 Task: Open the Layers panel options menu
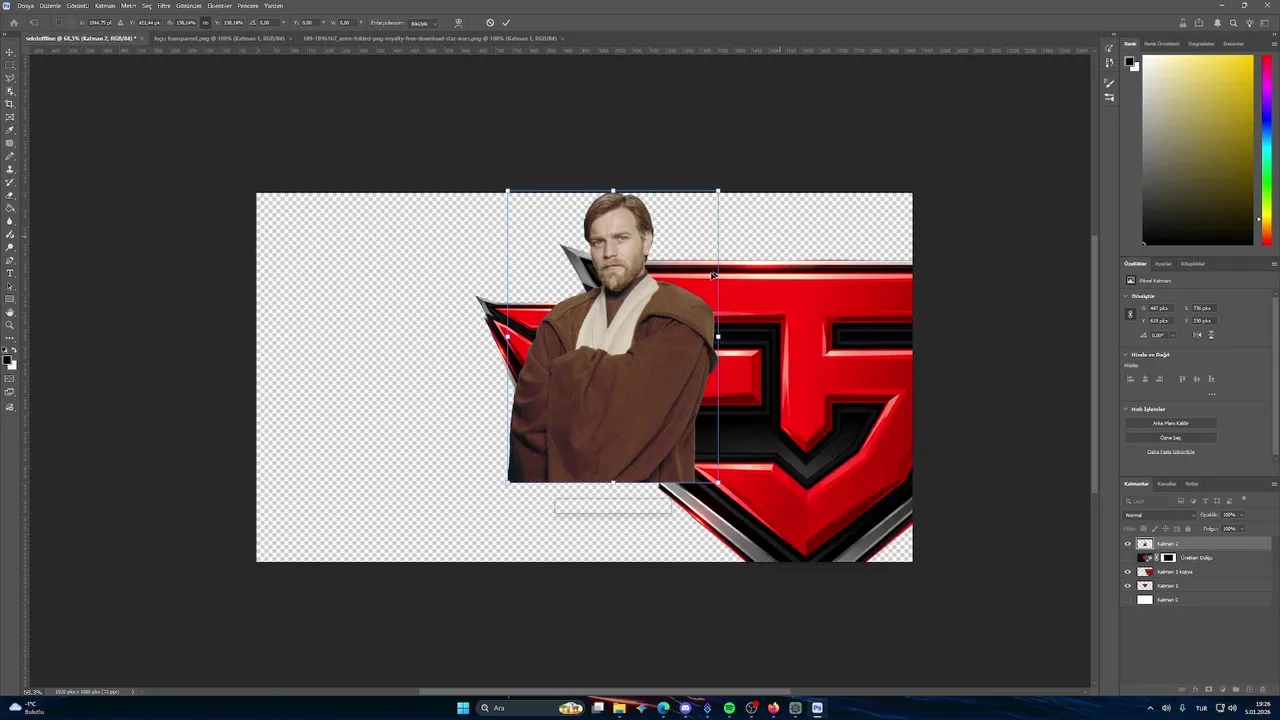[x=1273, y=484]
